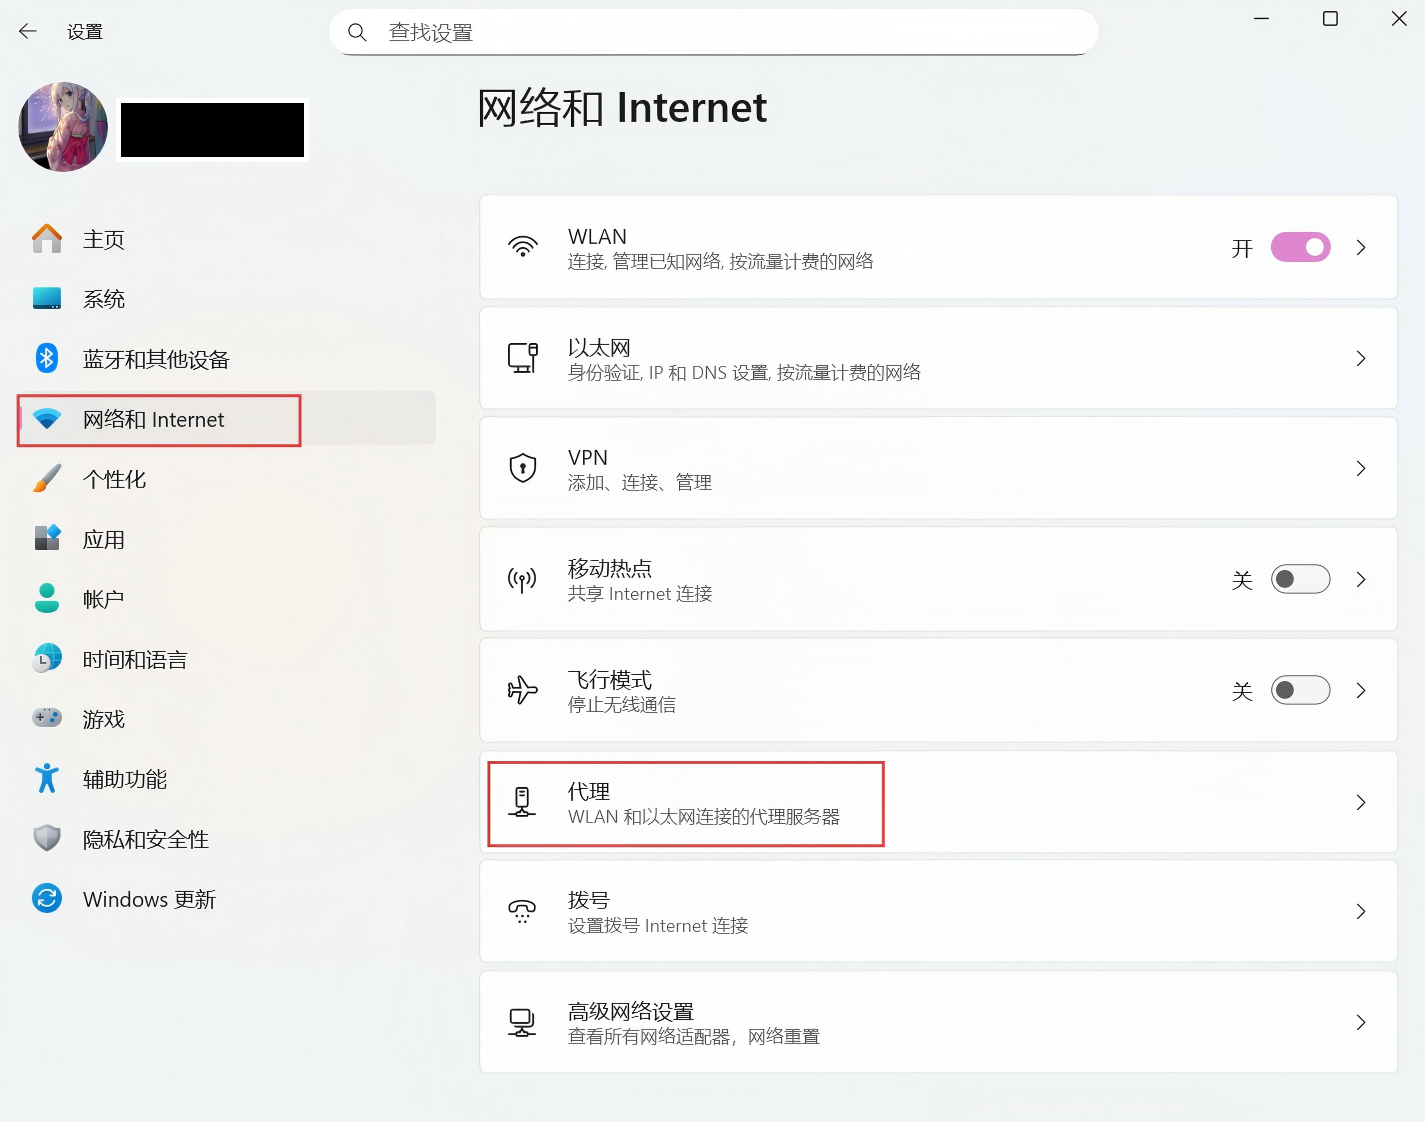Enable 移动热点 sharing
Screen dimensions: 1425x1122
pos(1300,579)
